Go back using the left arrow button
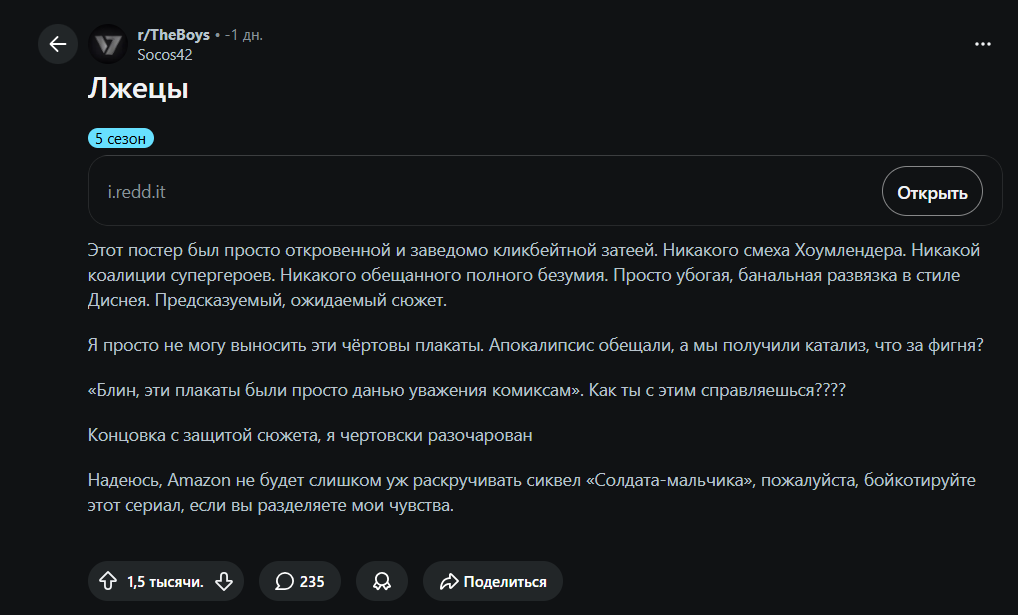1018x615 pixels. (x=58, y=44)
